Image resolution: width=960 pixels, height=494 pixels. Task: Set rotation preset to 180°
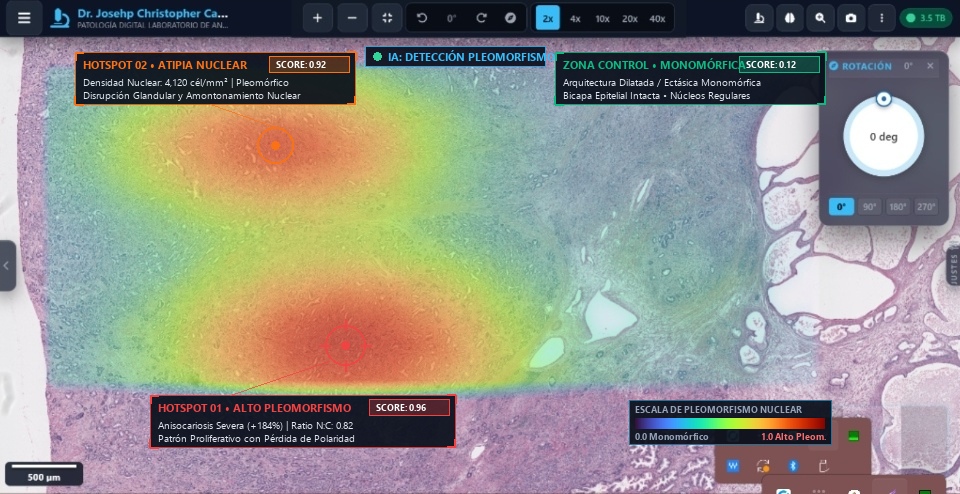[898, 207]
